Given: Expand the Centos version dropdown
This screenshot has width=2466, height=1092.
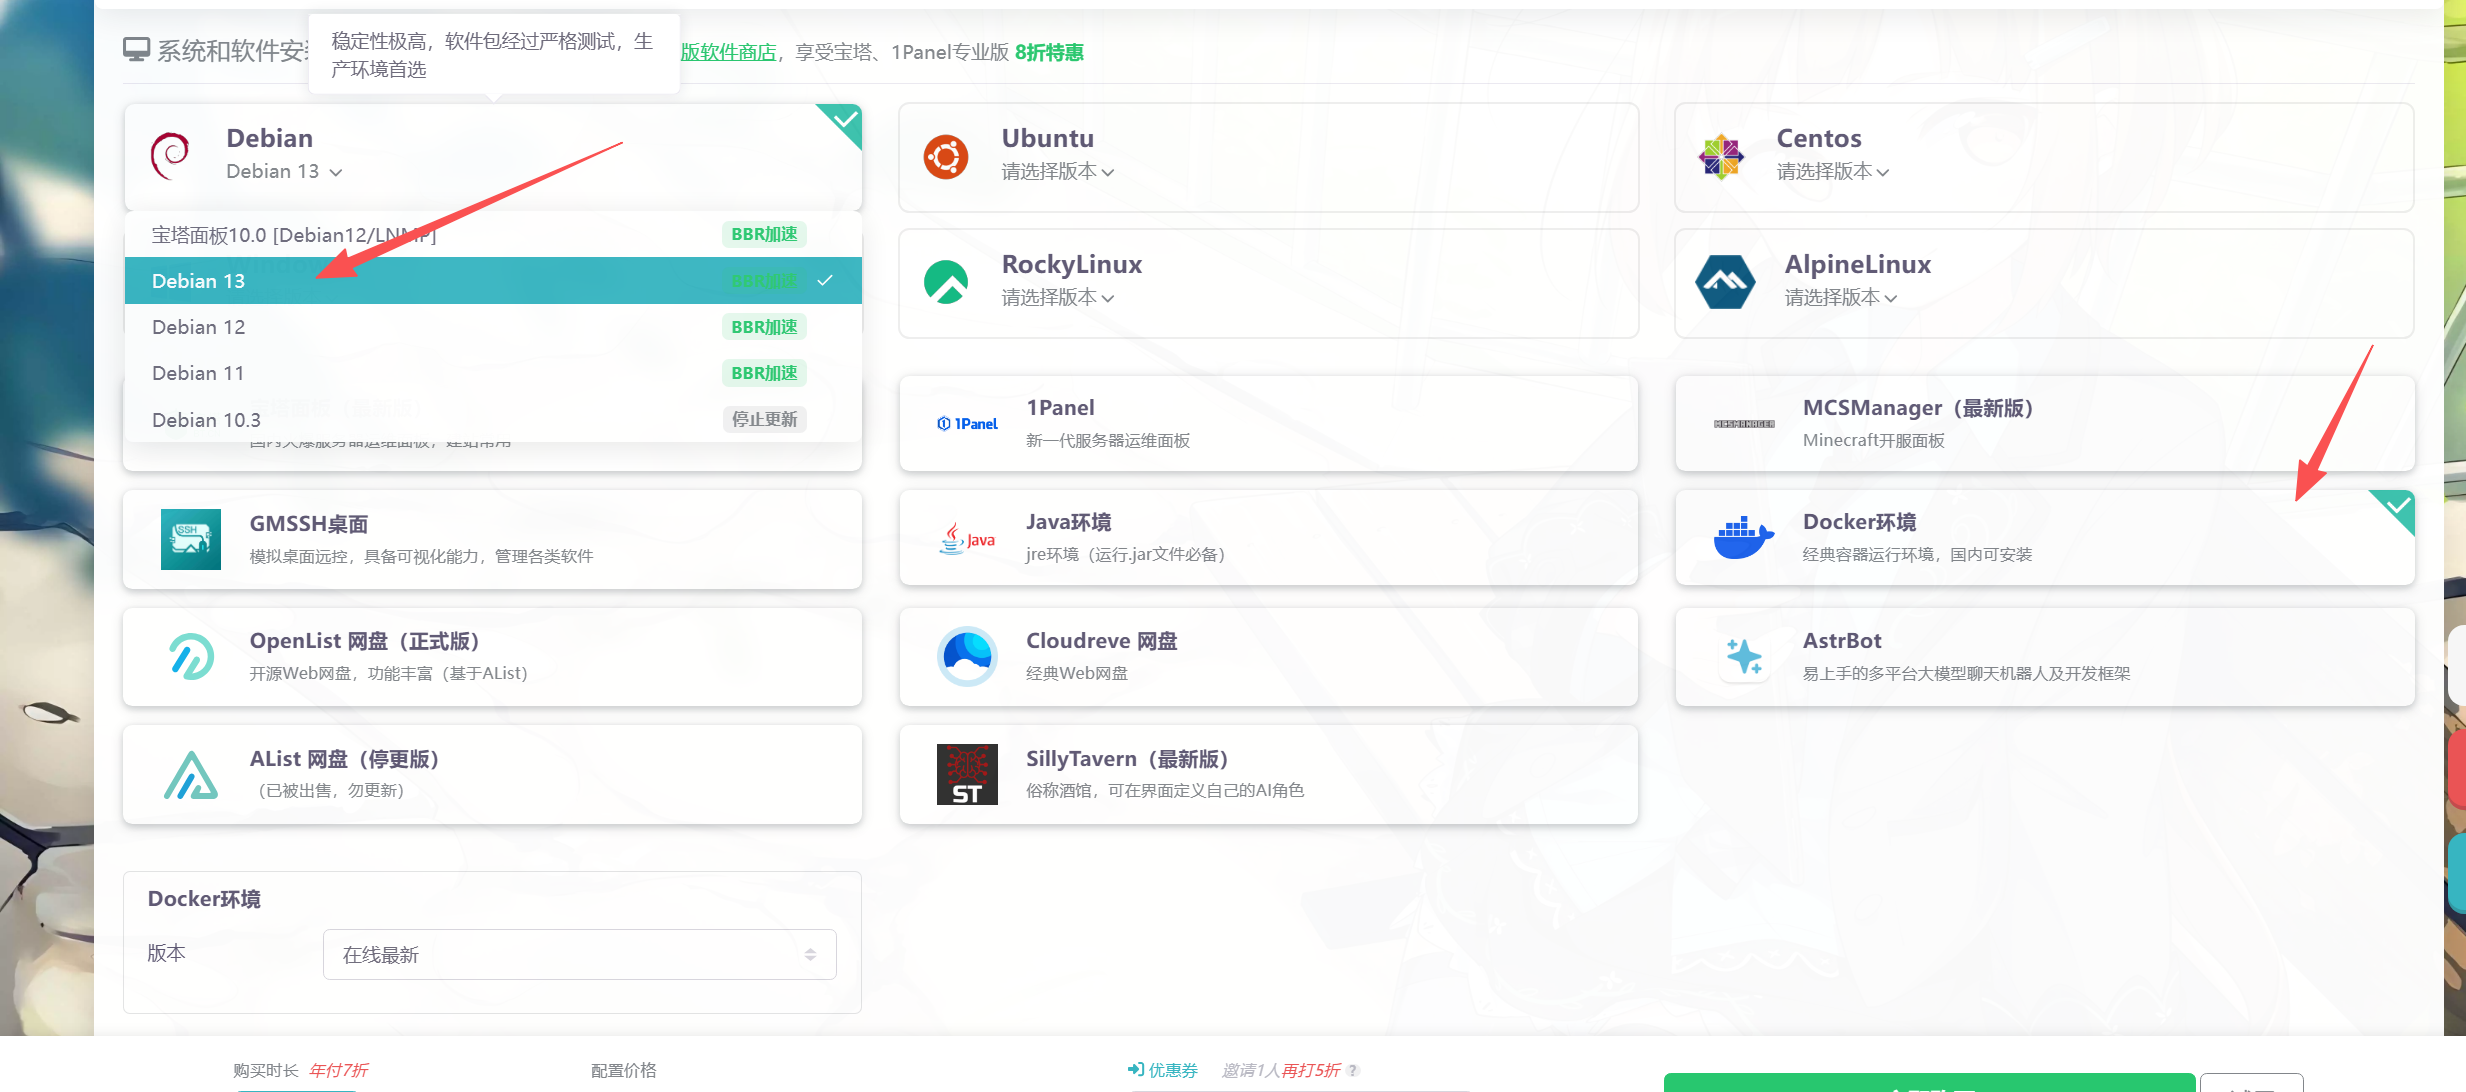Looking at the screenshot, I should pos(1832,172).
